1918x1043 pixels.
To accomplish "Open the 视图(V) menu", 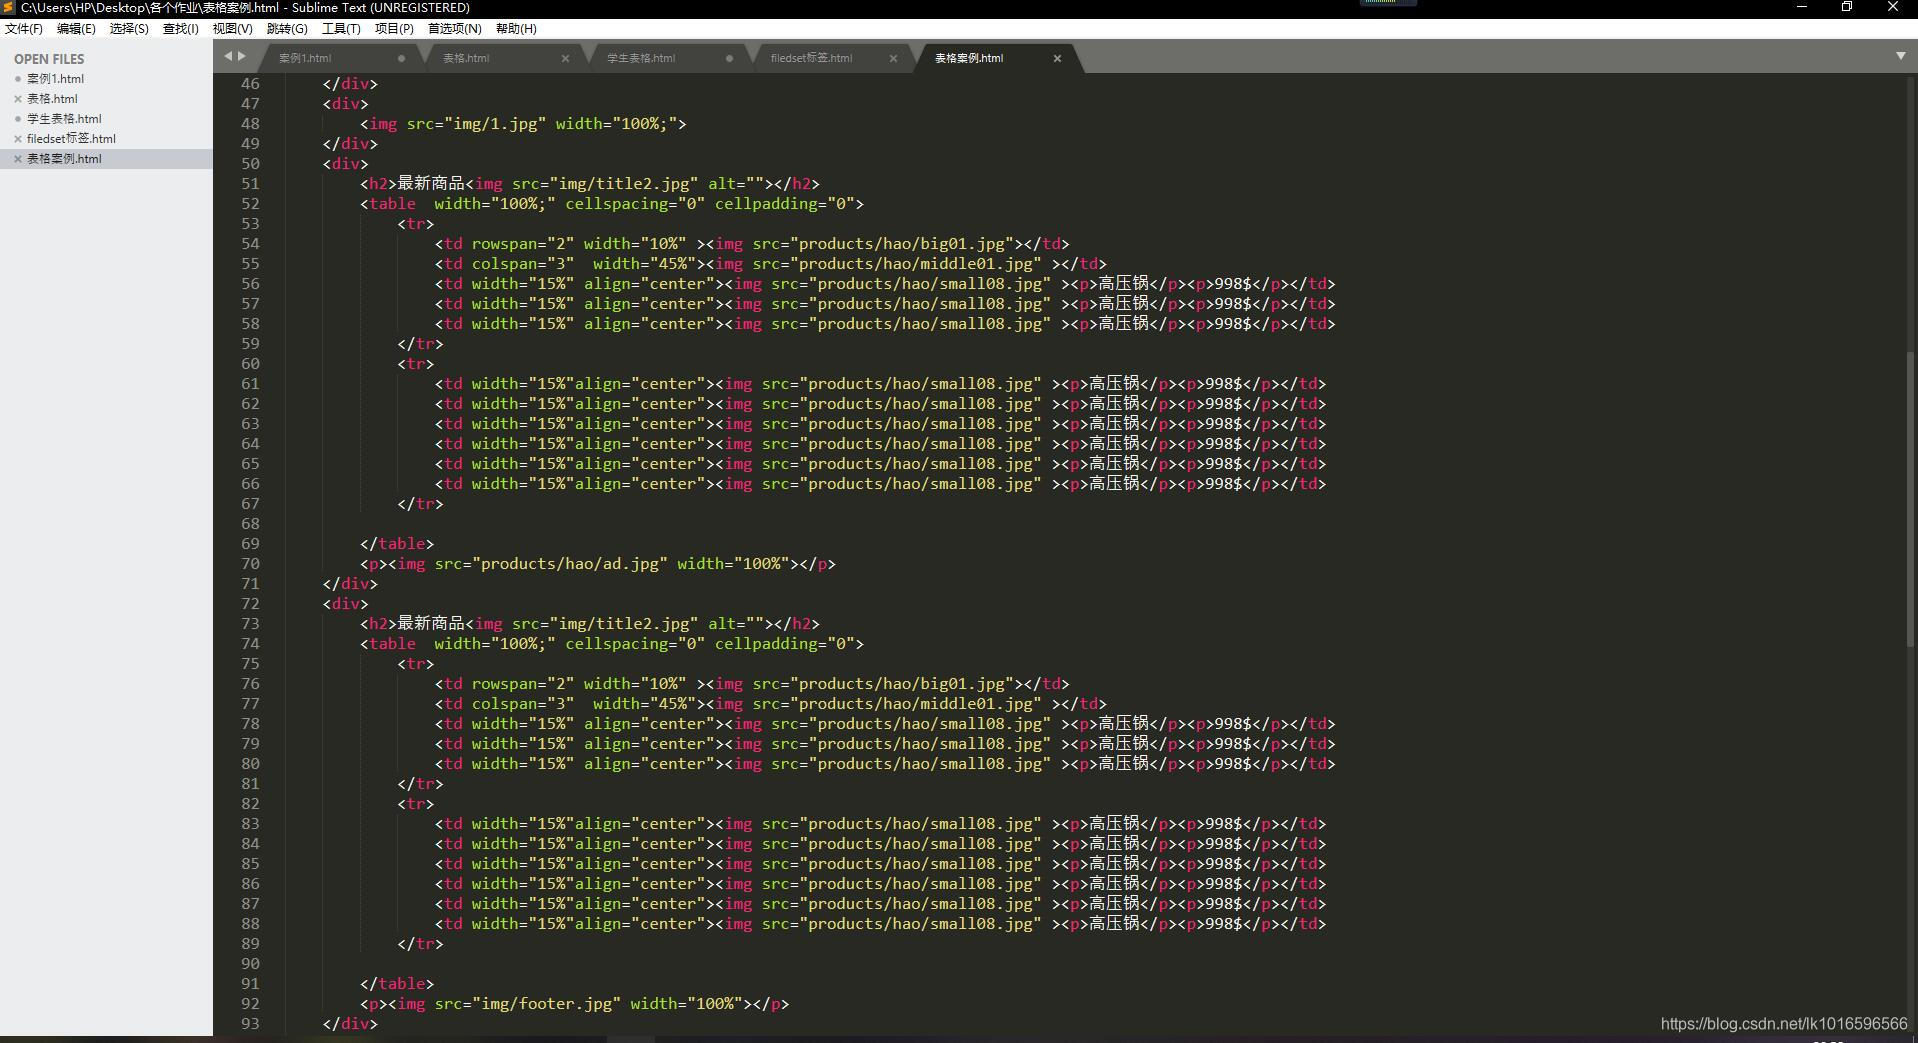I will (x=233, y=28).
